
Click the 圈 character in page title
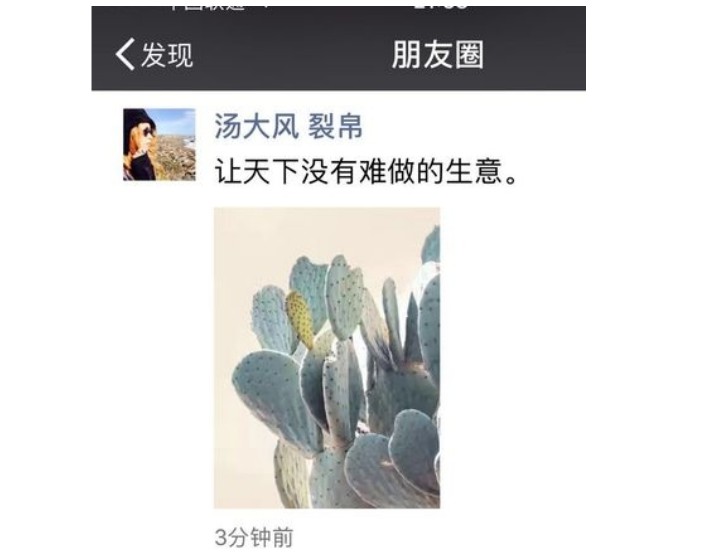(469, 55)
